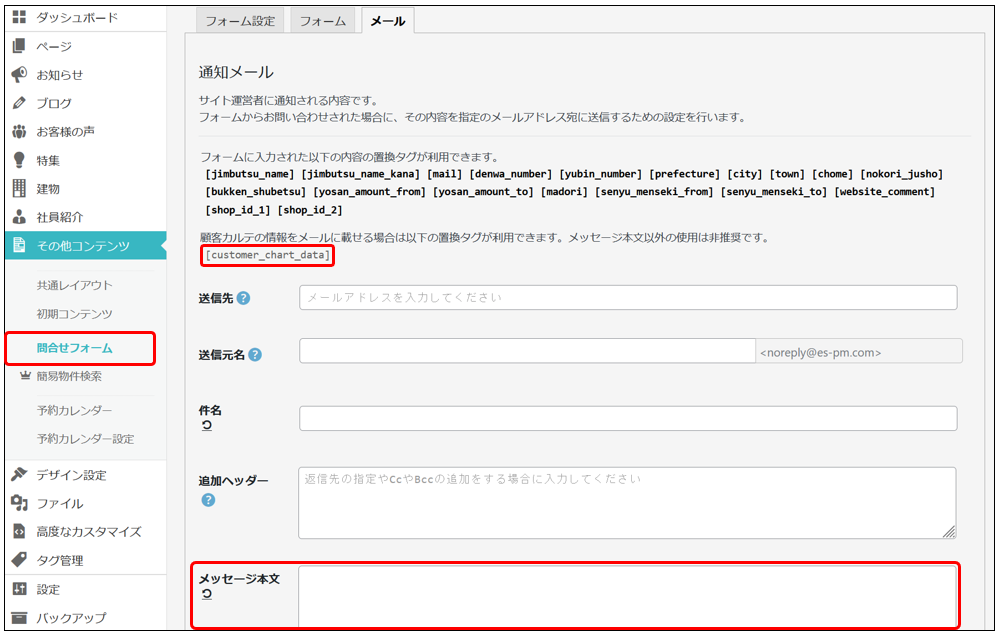Click the Dashboard grid icon
This screenshot has height=636, width=1000.
point(19,18)
